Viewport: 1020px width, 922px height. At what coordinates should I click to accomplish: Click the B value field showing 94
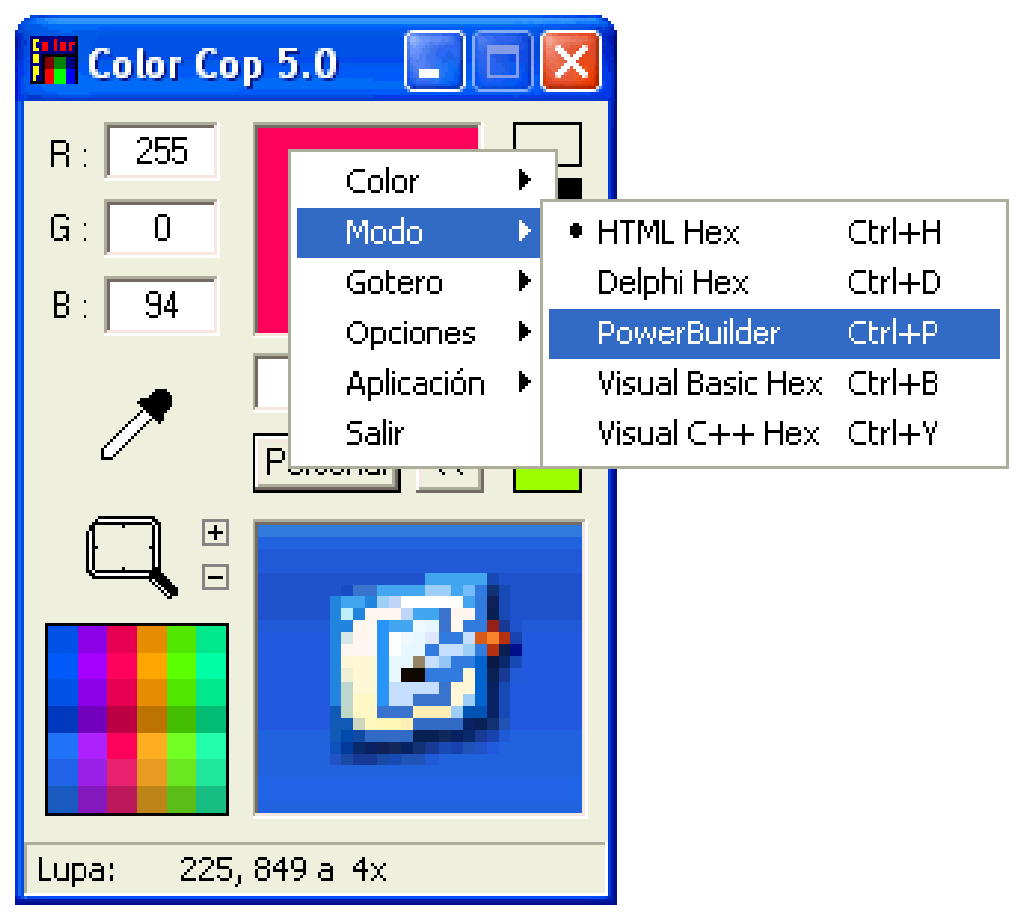[161, 305]
